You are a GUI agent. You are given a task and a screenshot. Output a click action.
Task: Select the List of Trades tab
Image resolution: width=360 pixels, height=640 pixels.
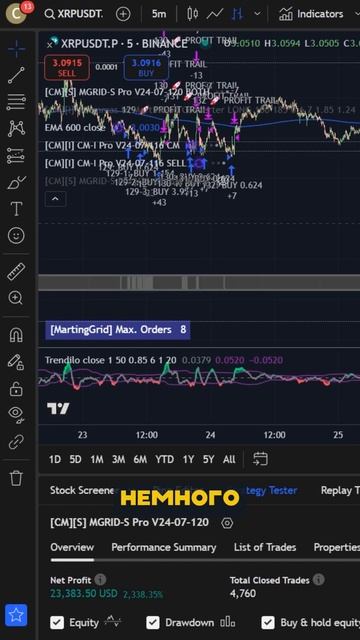pyautogui.click(x=265, y=547)
